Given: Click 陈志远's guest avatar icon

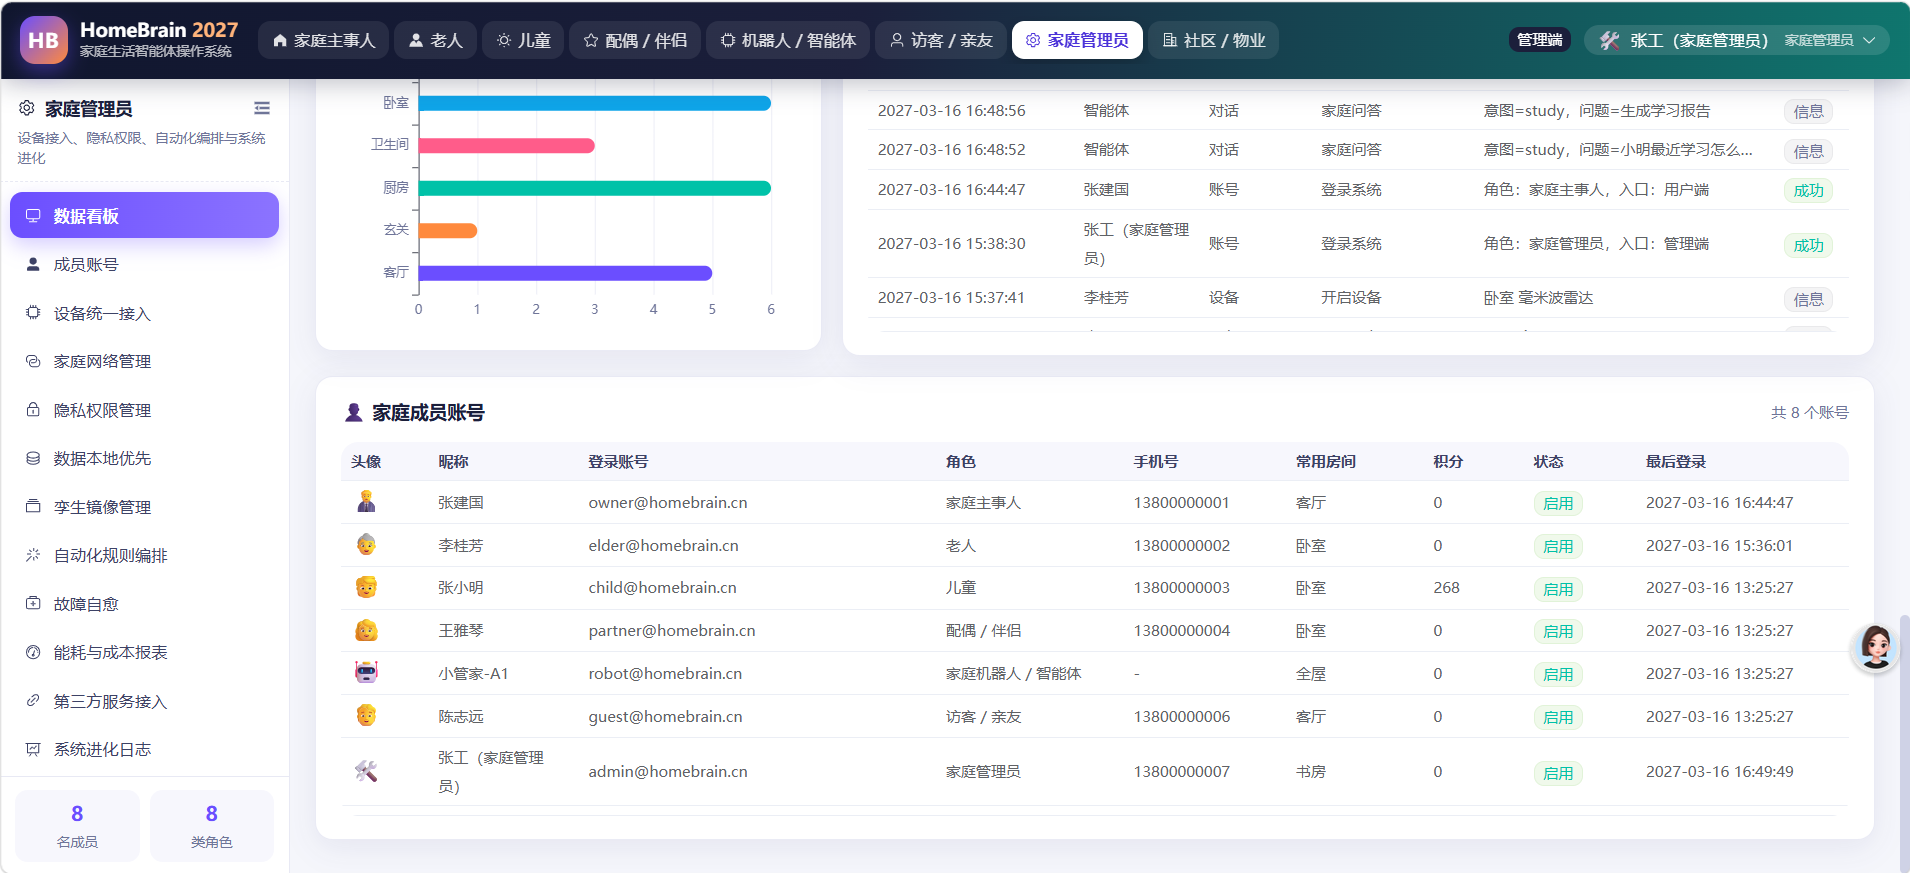Looking at the screenshot, I should click(366, 716).
